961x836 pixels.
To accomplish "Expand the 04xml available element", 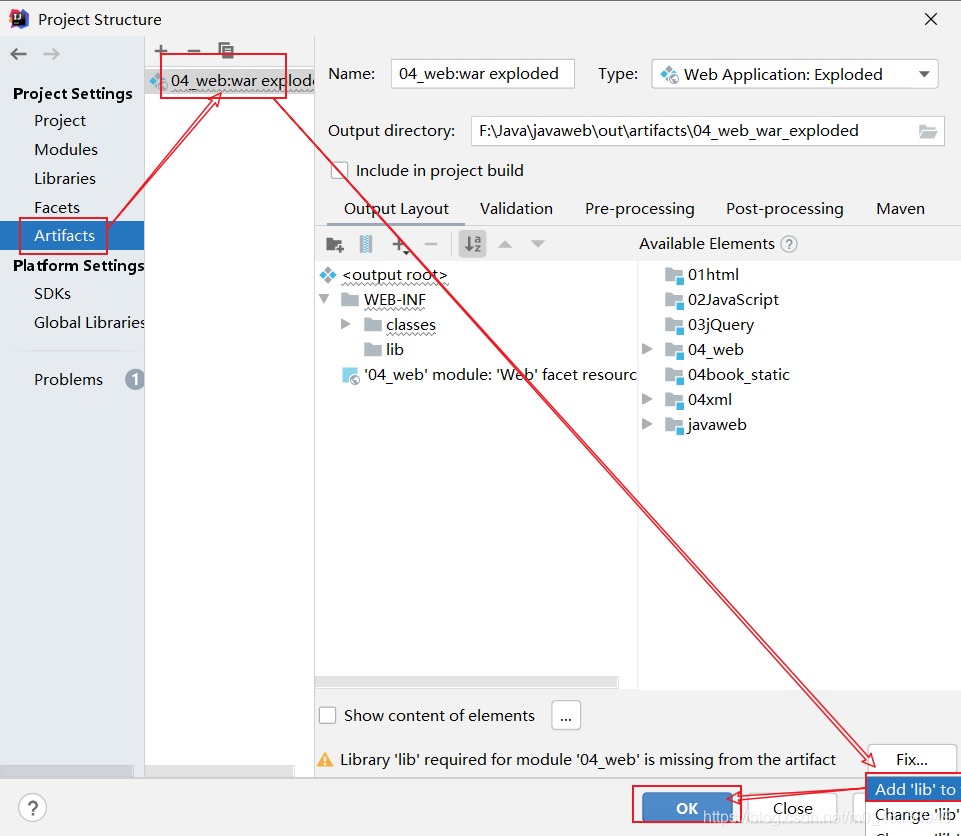I will pyautogui.click(x=647, y=399).
